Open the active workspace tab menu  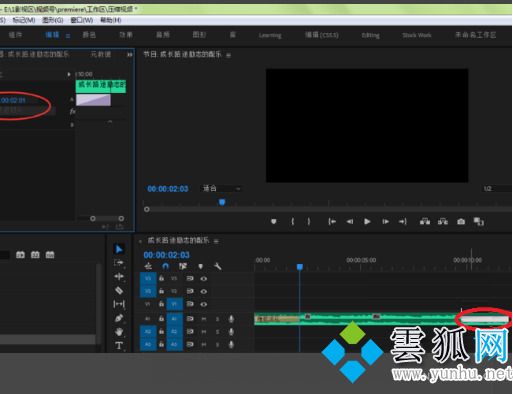[68, 36]
